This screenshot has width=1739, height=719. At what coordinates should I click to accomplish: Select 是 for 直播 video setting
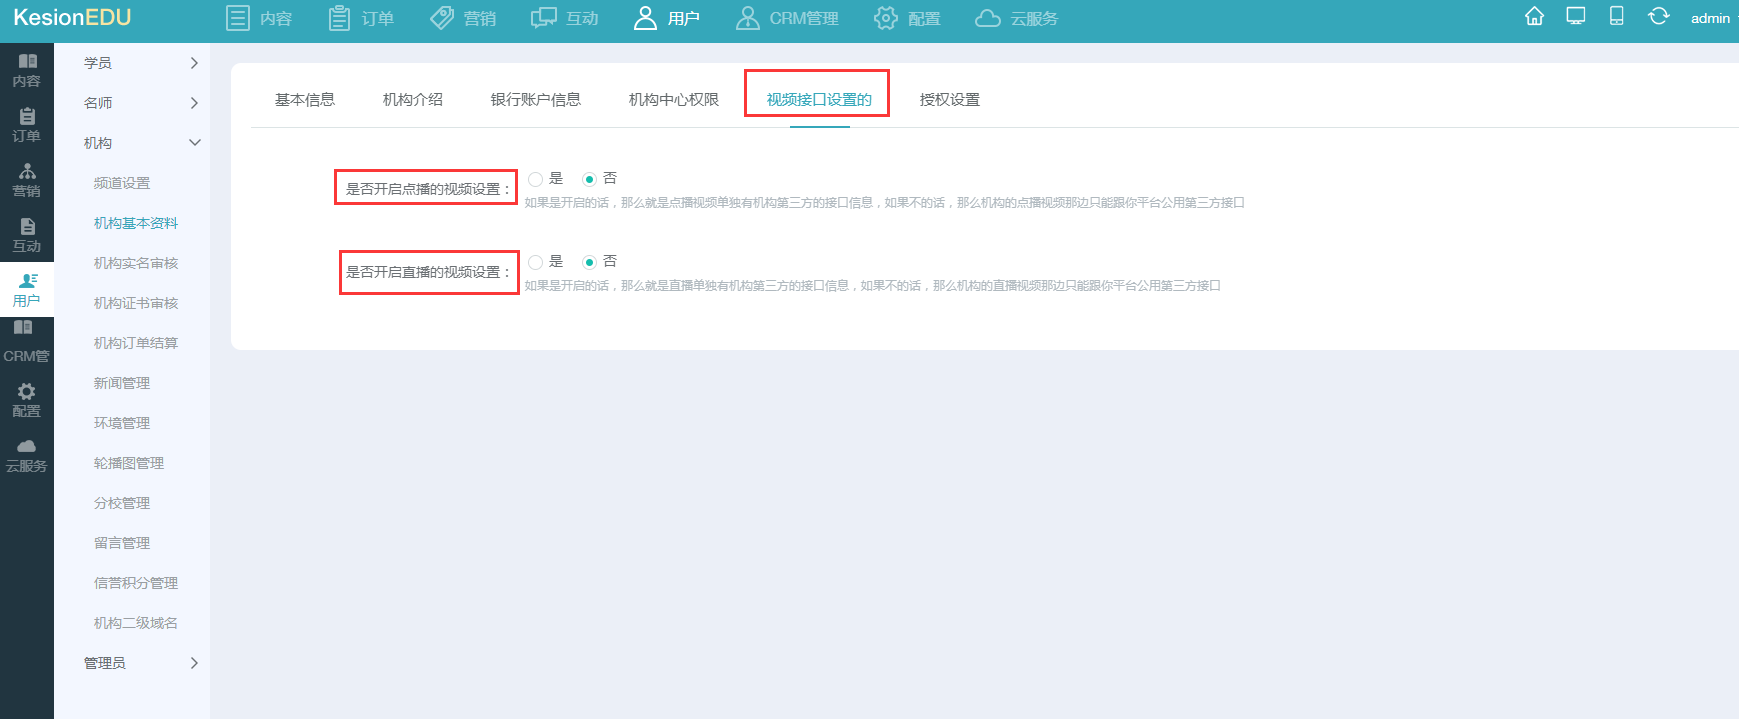536,262
